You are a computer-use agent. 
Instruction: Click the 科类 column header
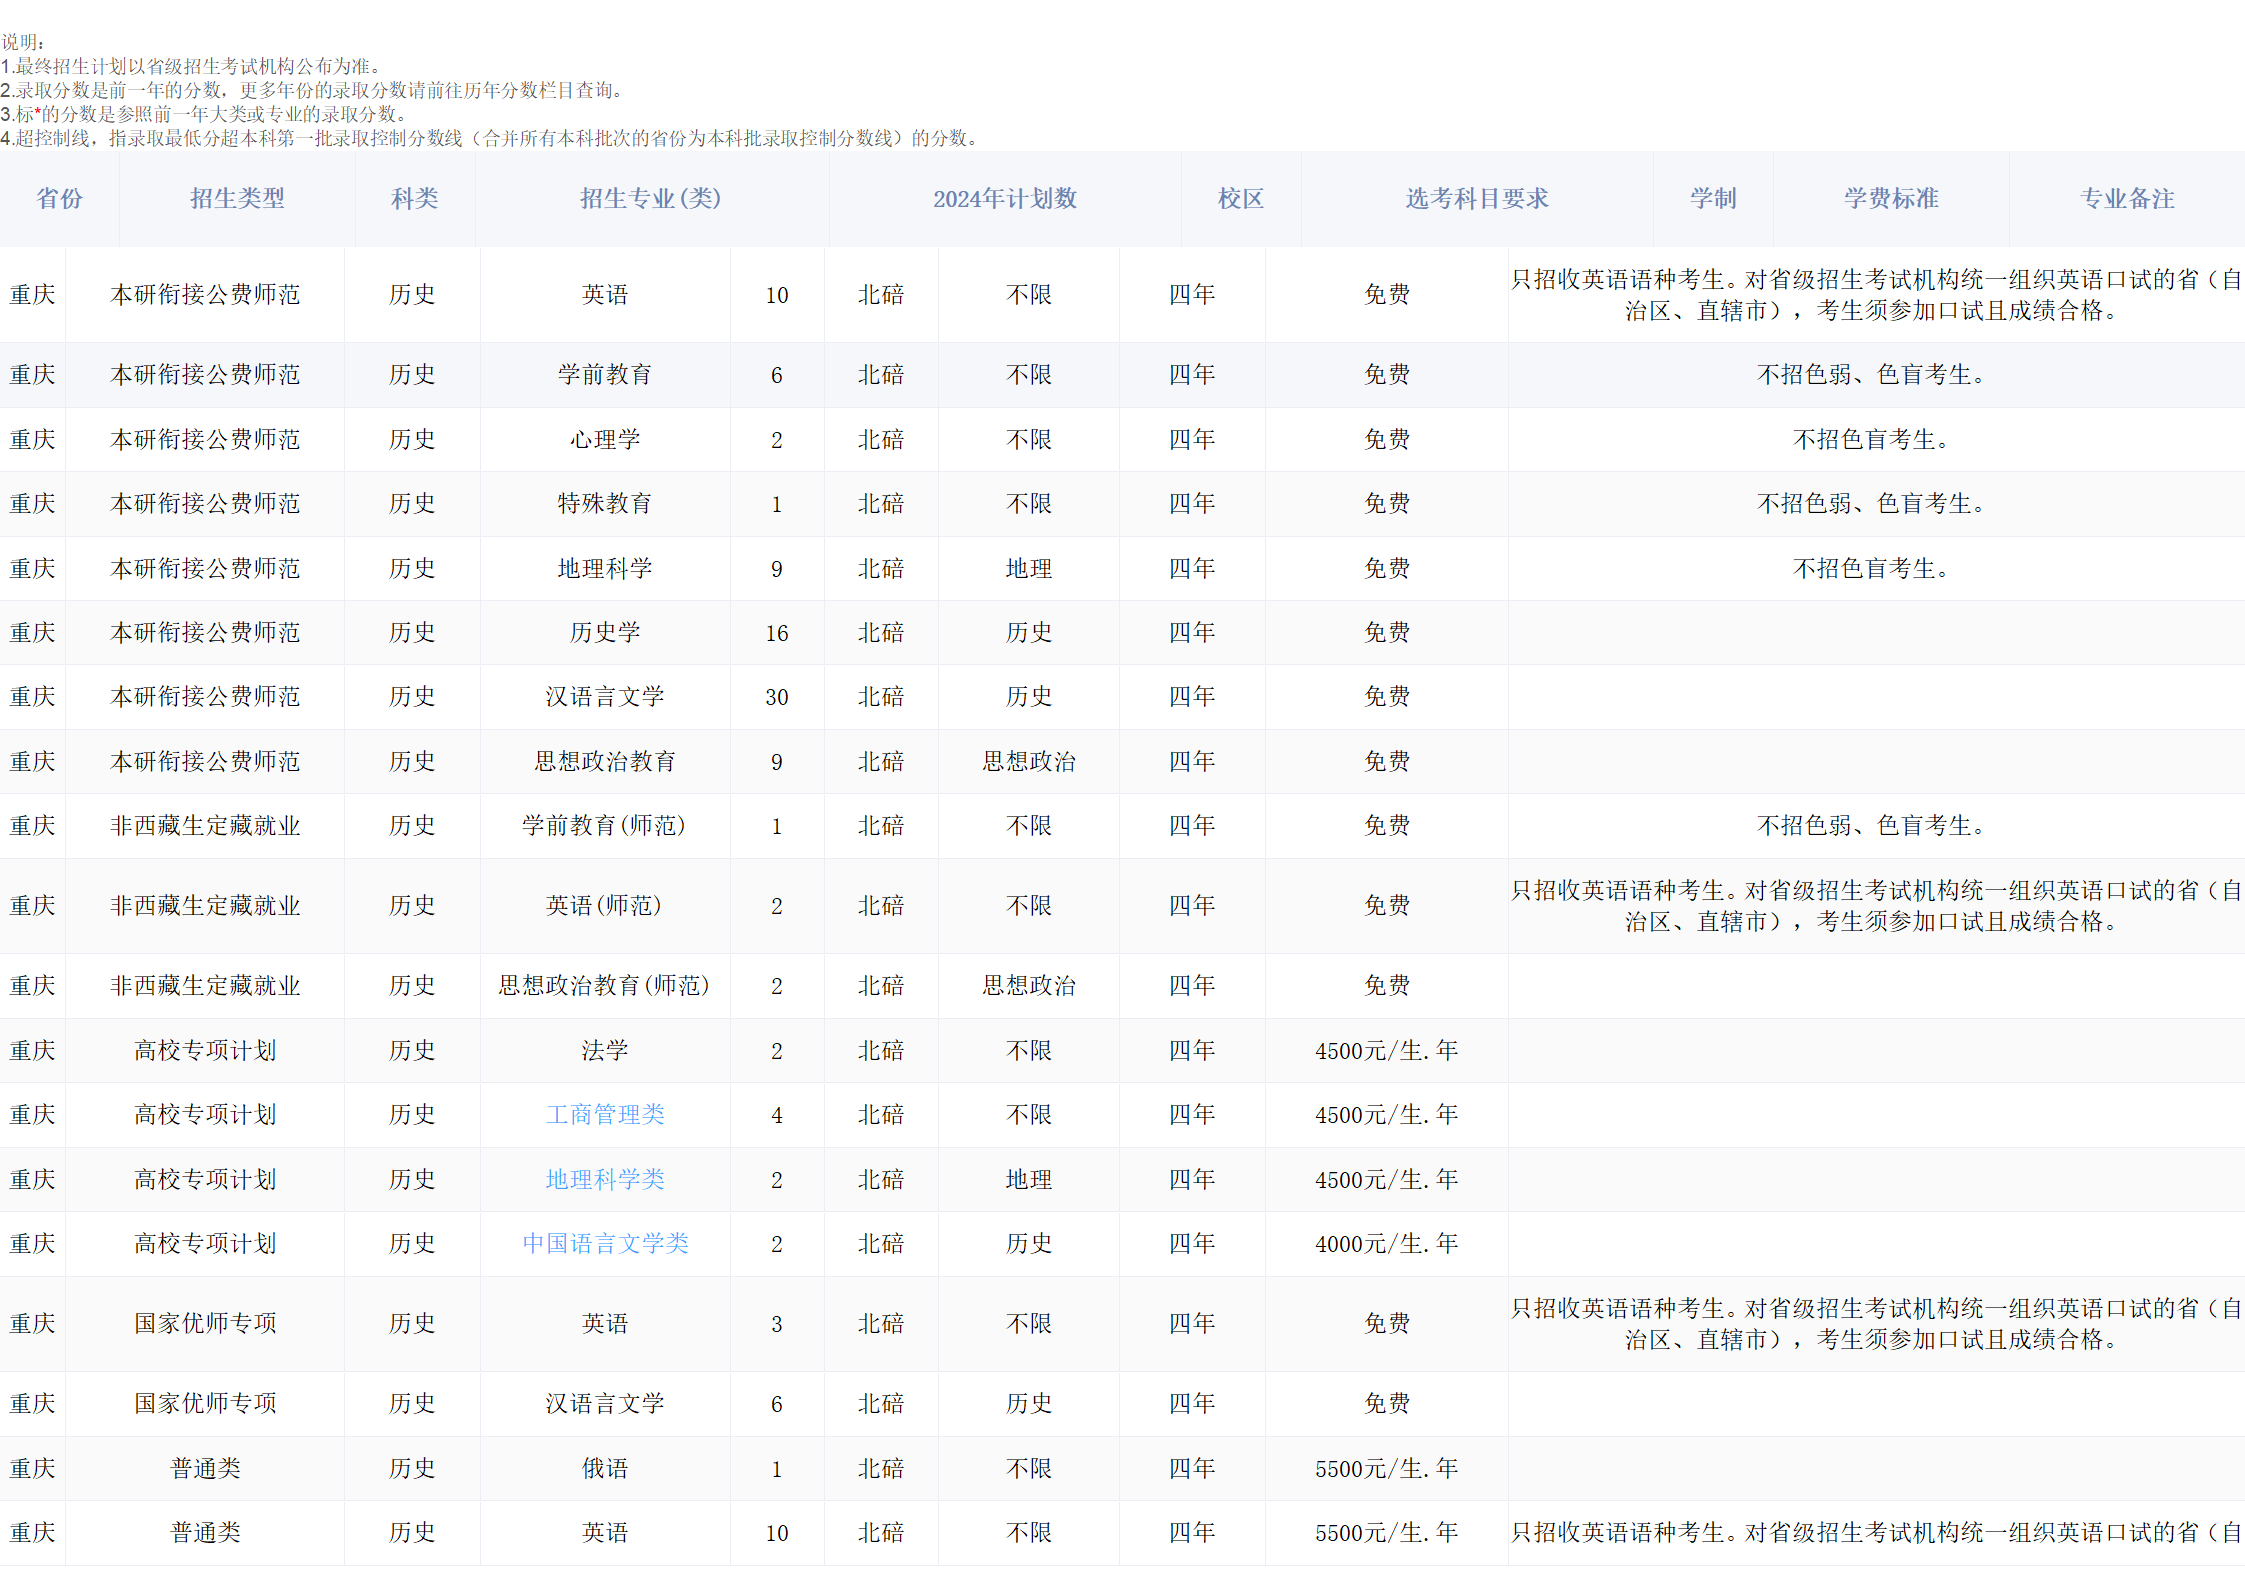click(414, 198)
